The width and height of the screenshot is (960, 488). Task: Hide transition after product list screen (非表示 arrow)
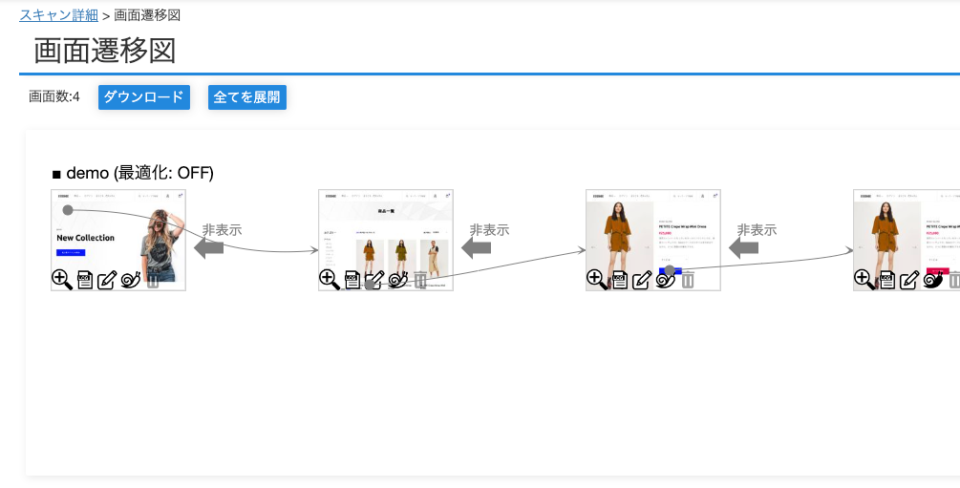tap(476, 248)
